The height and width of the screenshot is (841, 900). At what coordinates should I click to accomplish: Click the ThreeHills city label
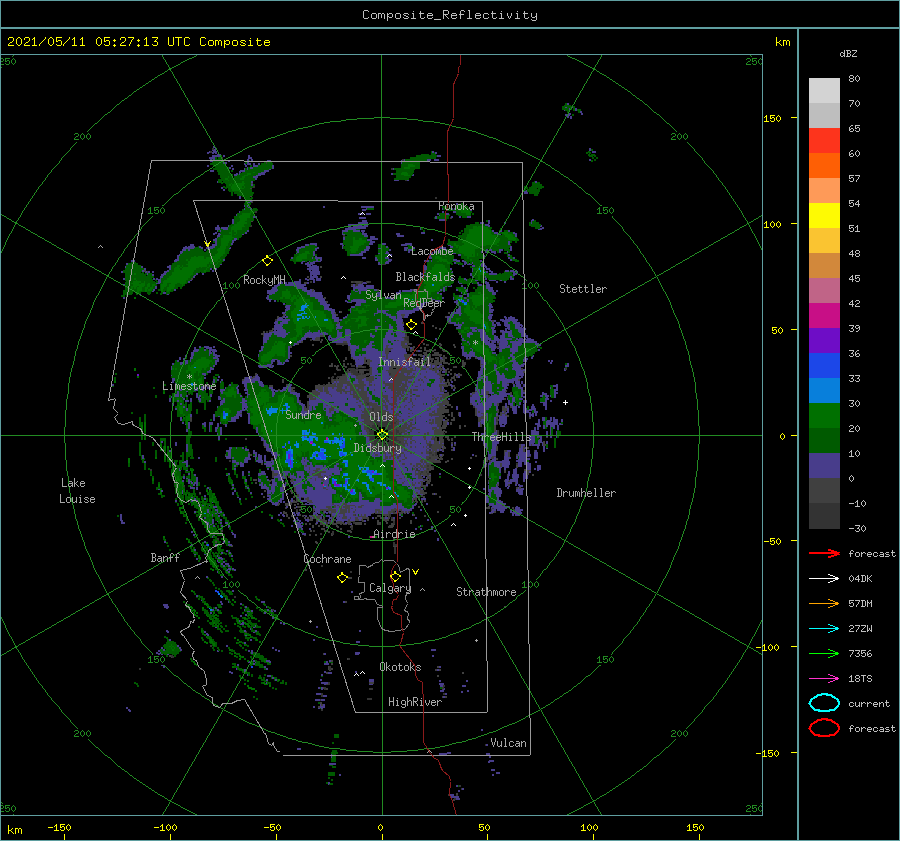click(501, 437)
